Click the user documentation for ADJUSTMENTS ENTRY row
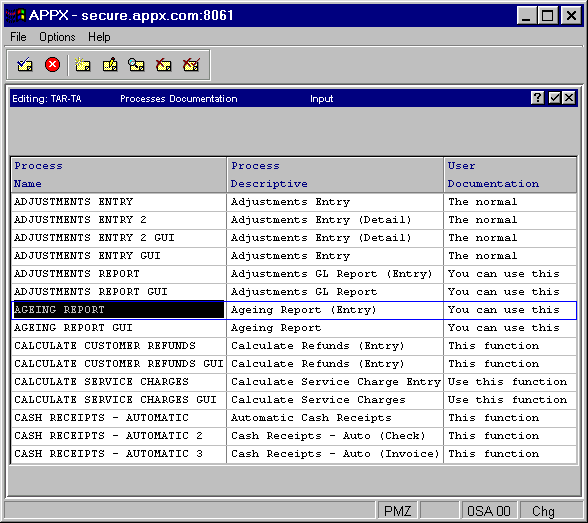 click(x=510, y=202)
